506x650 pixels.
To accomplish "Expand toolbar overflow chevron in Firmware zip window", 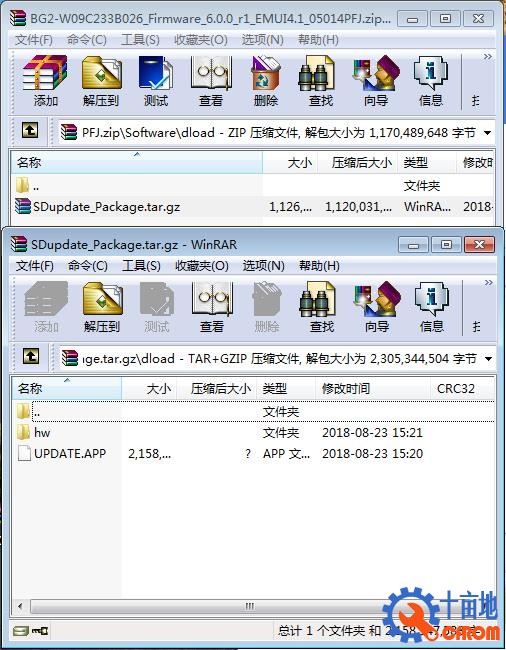I will click(x=488, y=56).
